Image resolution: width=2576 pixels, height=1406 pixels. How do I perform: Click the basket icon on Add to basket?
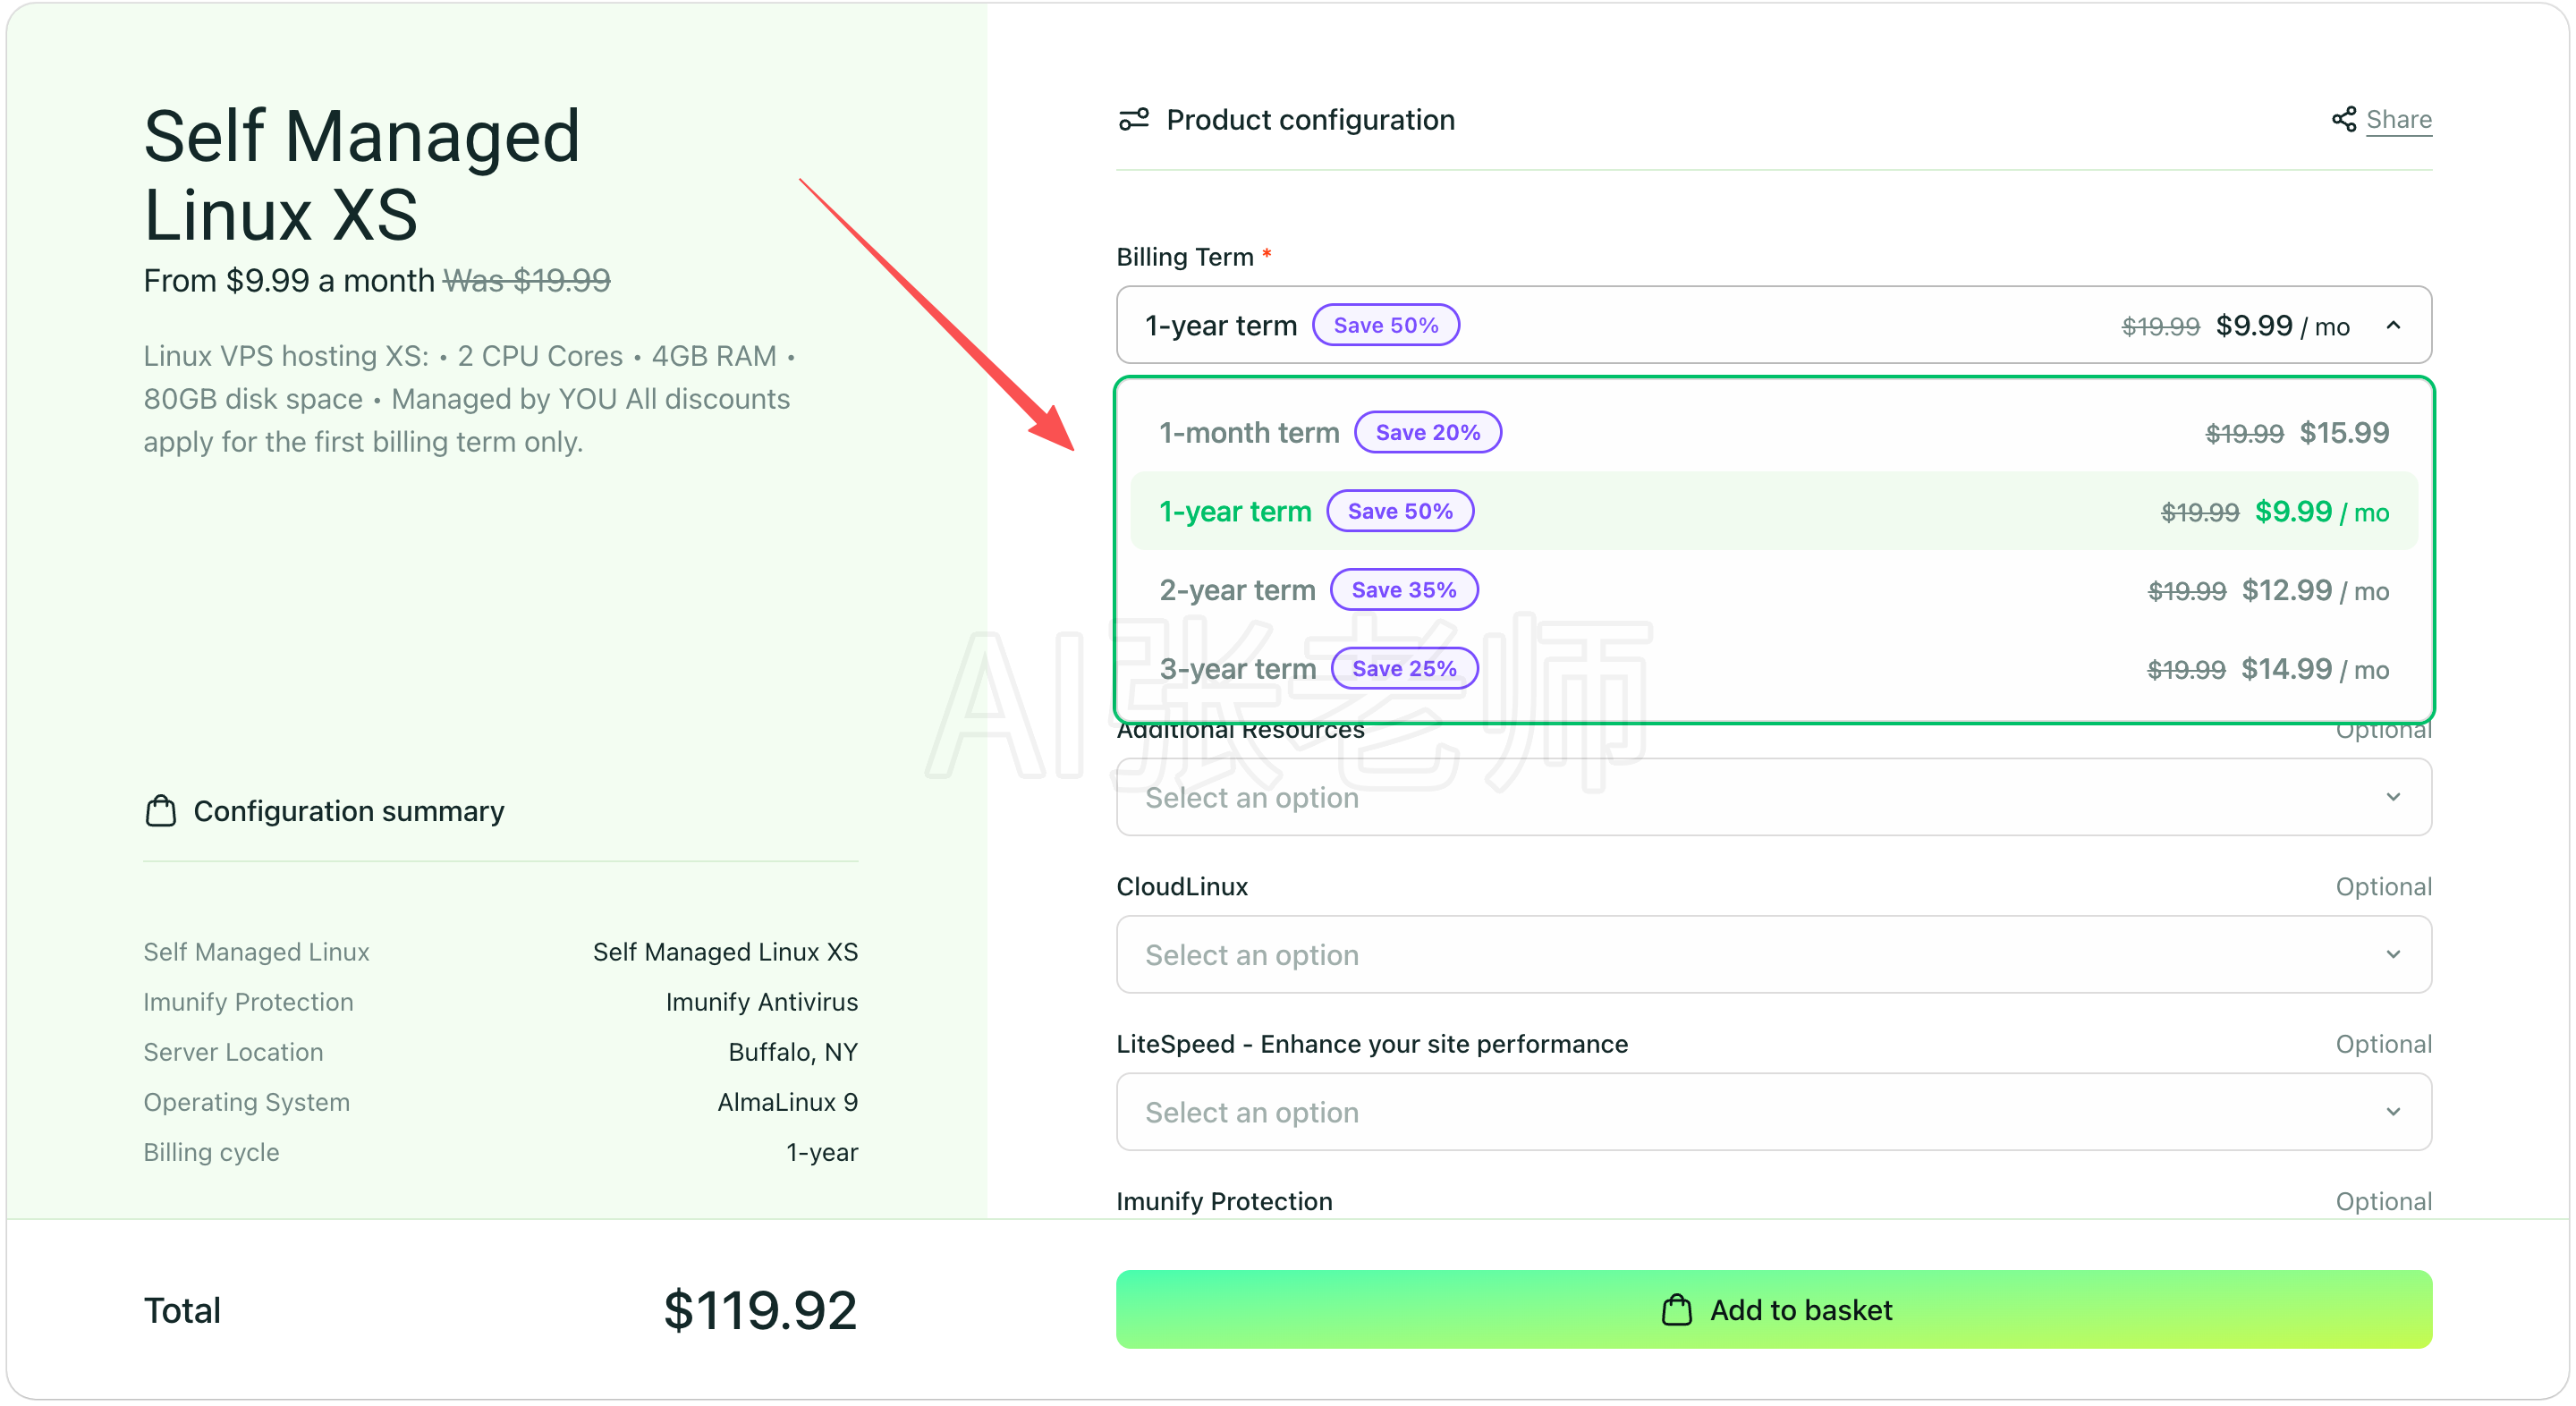1676,1310
